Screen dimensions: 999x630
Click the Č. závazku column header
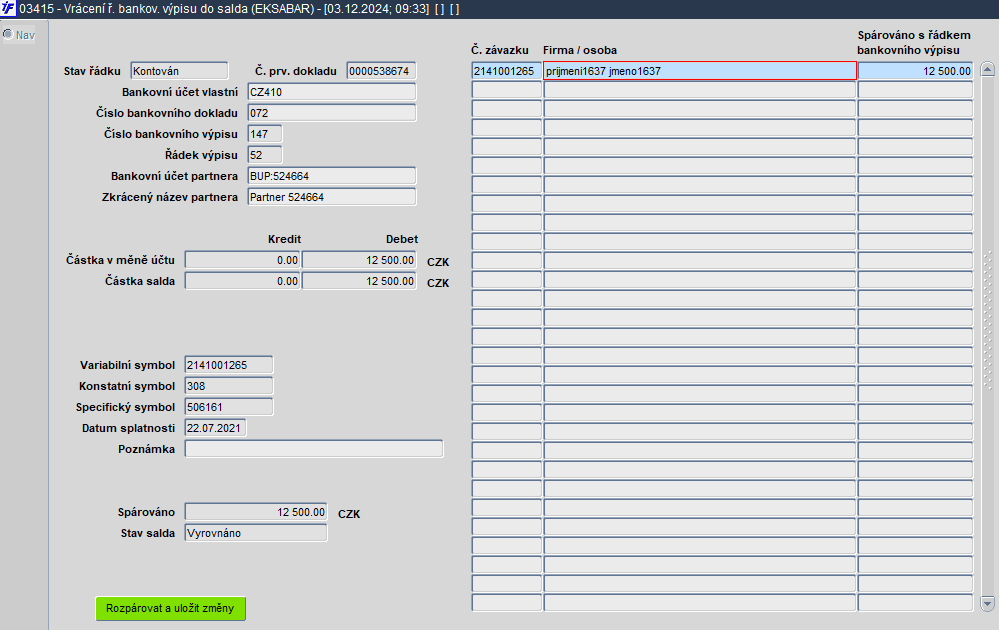point(500,50)
